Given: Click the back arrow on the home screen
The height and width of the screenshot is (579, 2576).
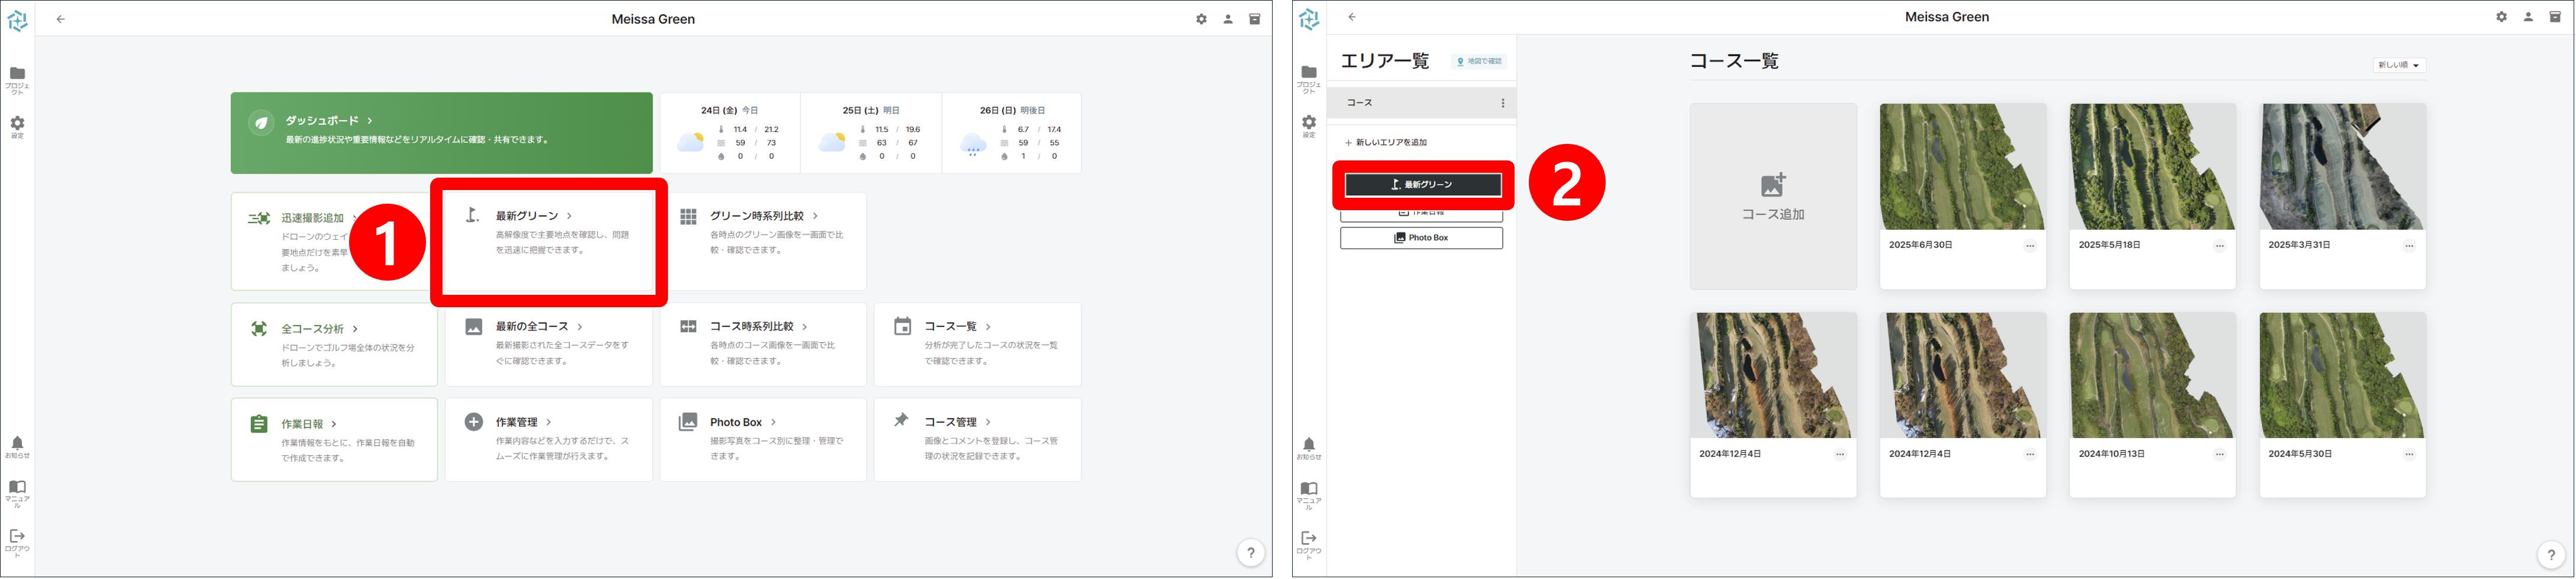Looking at the screenshot, I should point(62,18).
